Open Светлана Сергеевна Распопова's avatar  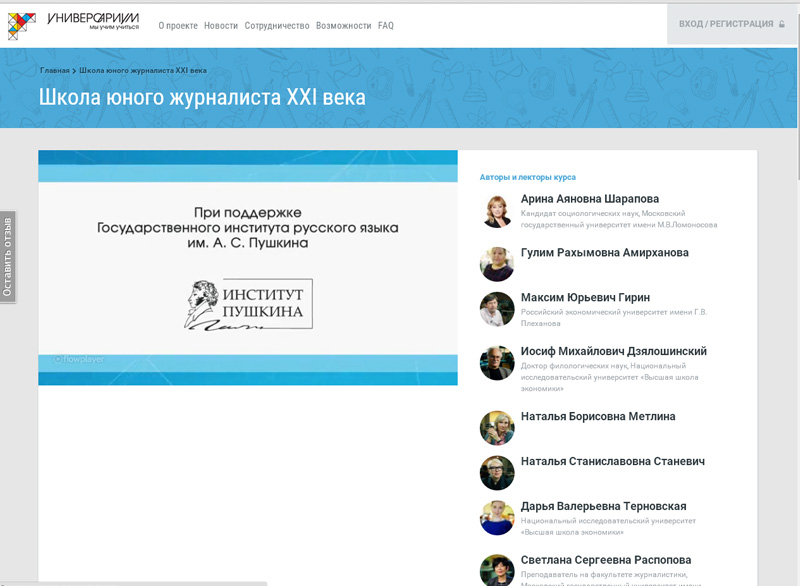497,570
